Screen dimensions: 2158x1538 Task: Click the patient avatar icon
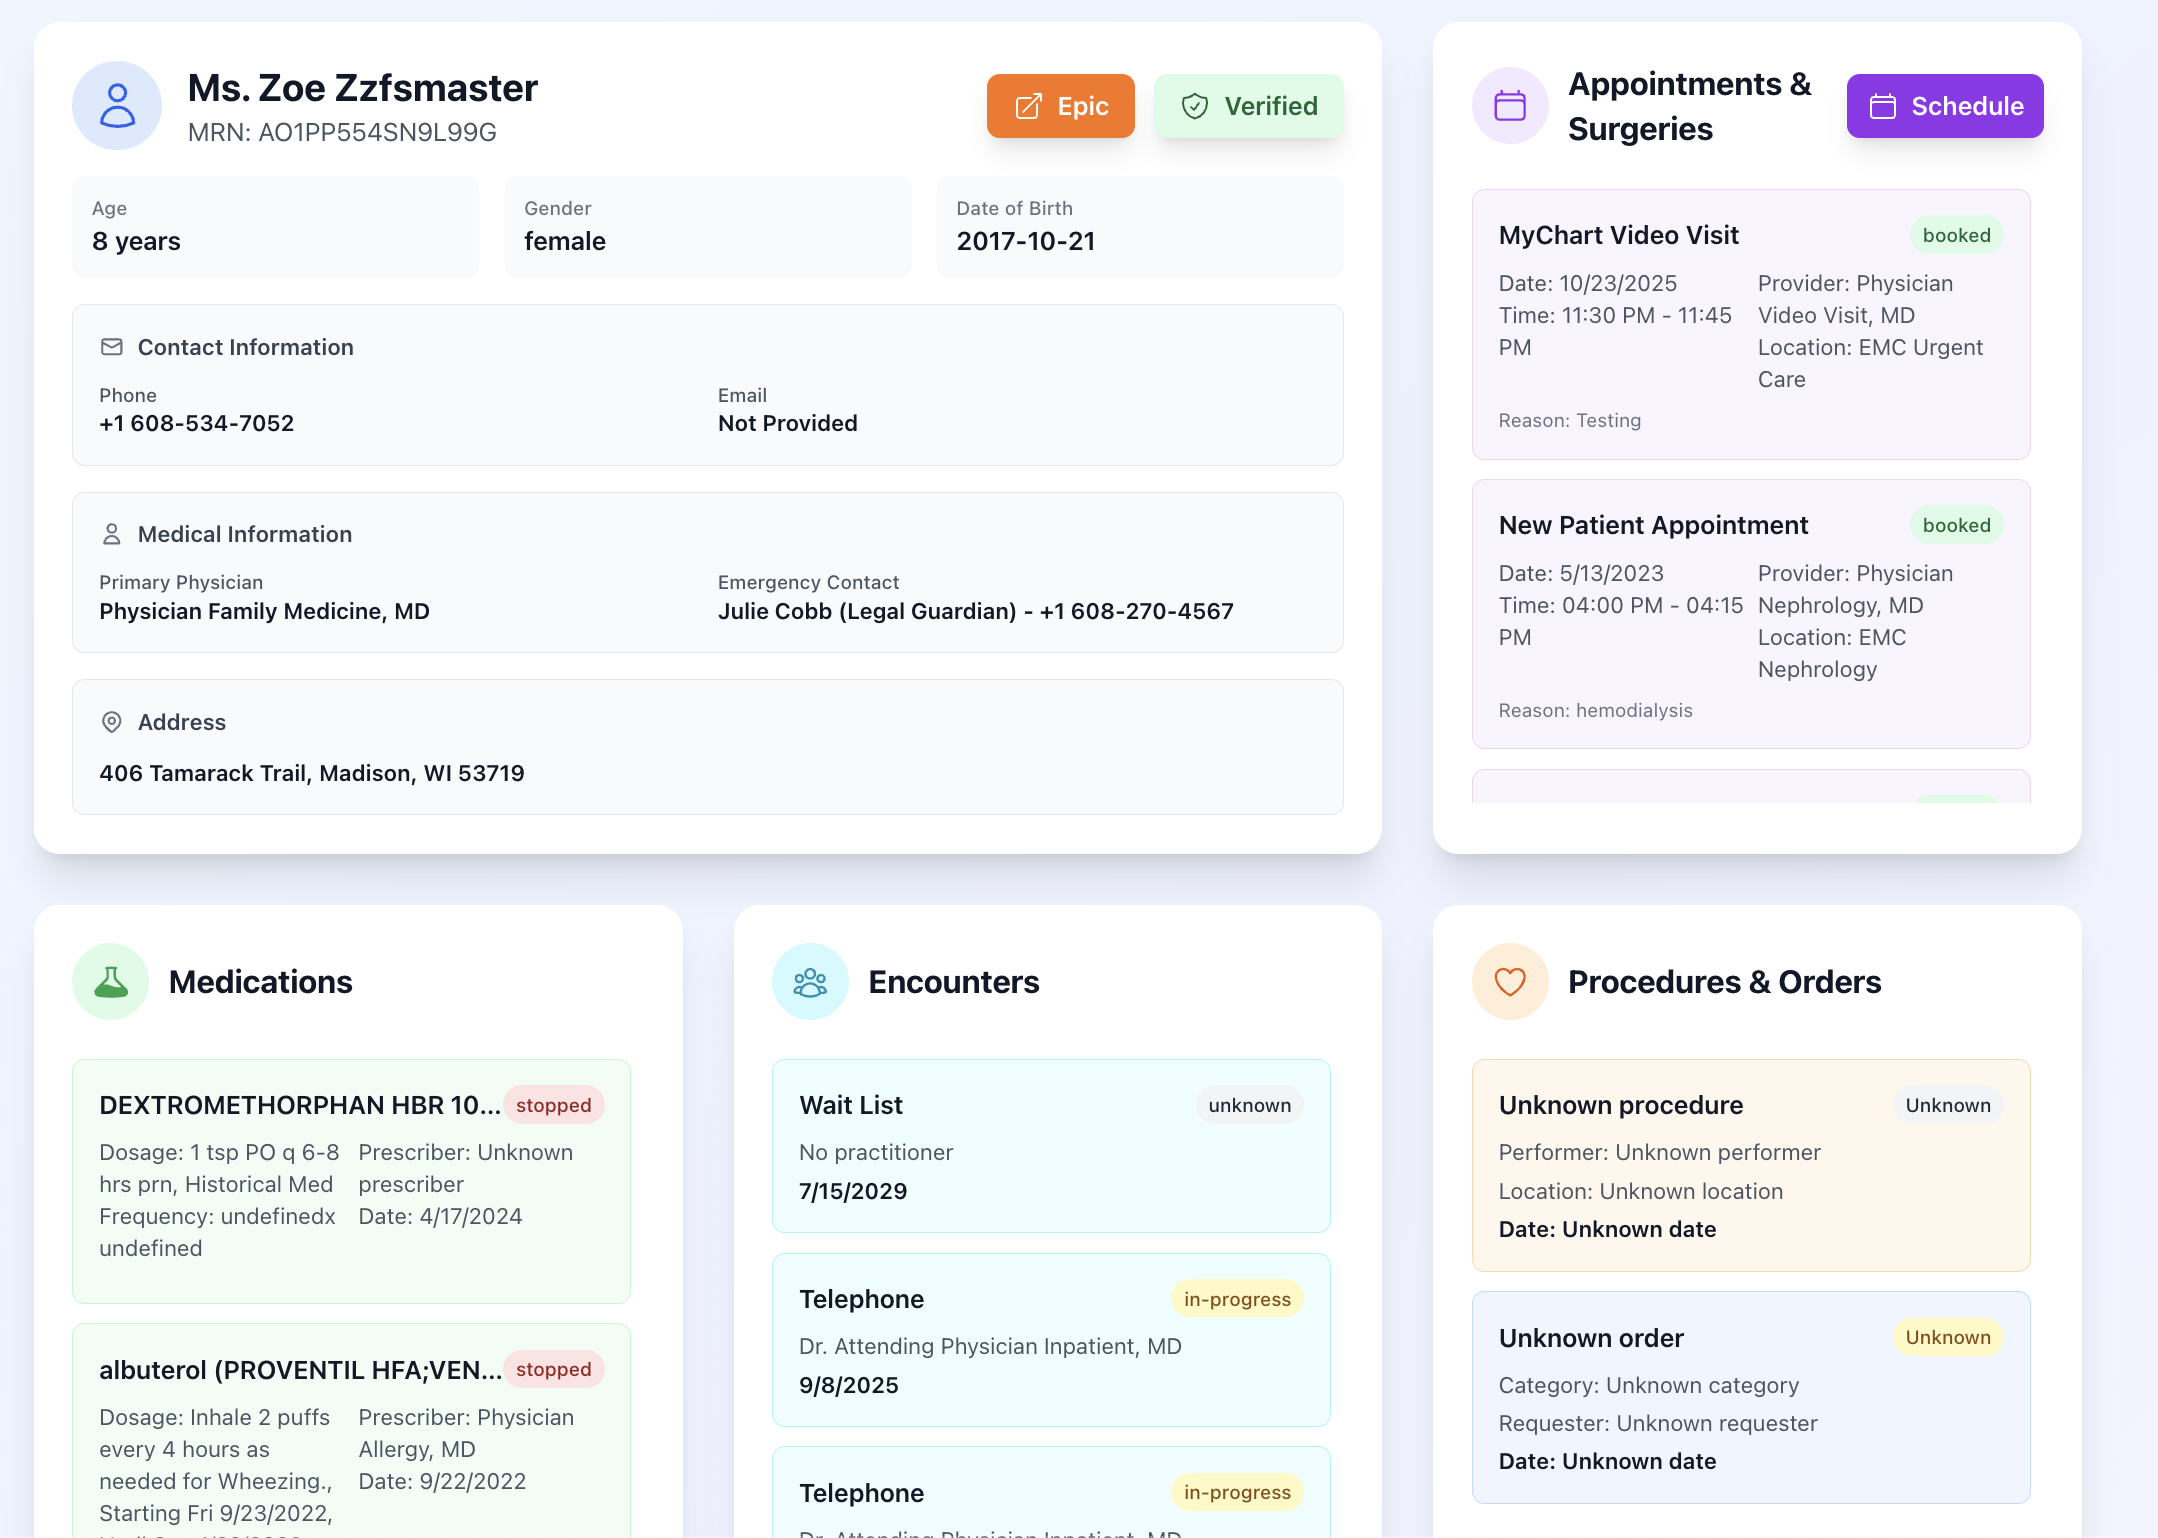coord(117,105)
